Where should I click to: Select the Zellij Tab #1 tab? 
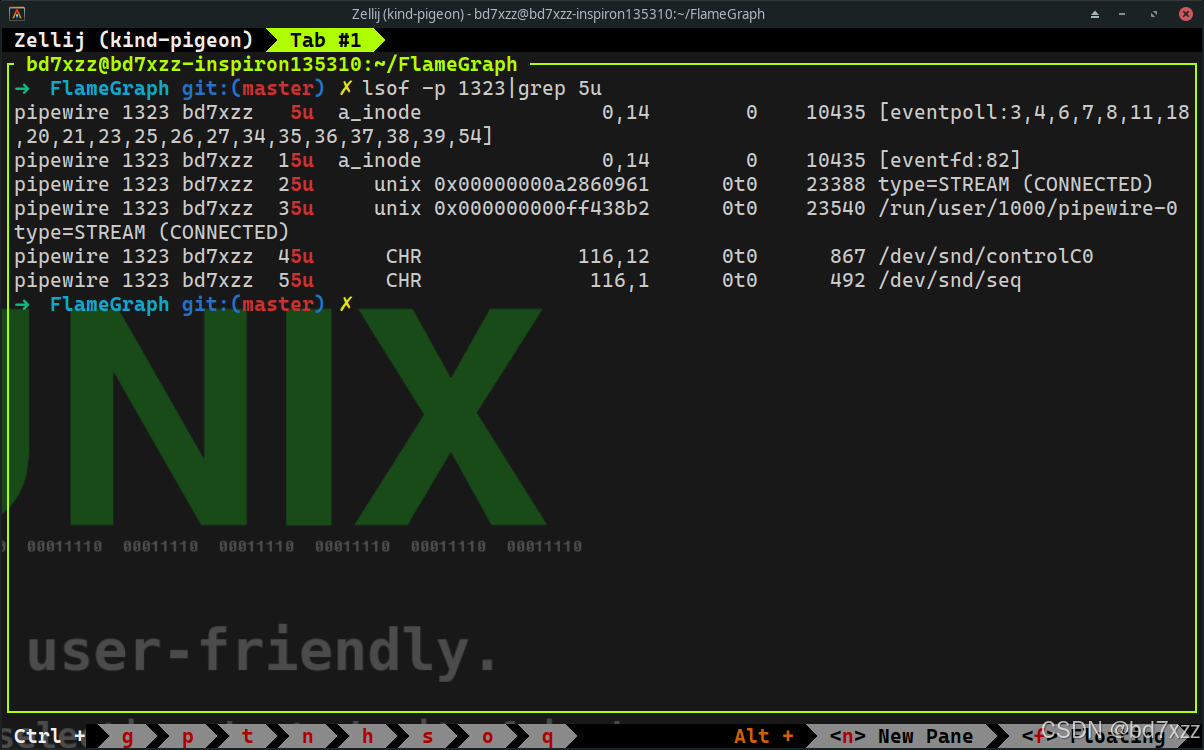click(x=325, y=41)
